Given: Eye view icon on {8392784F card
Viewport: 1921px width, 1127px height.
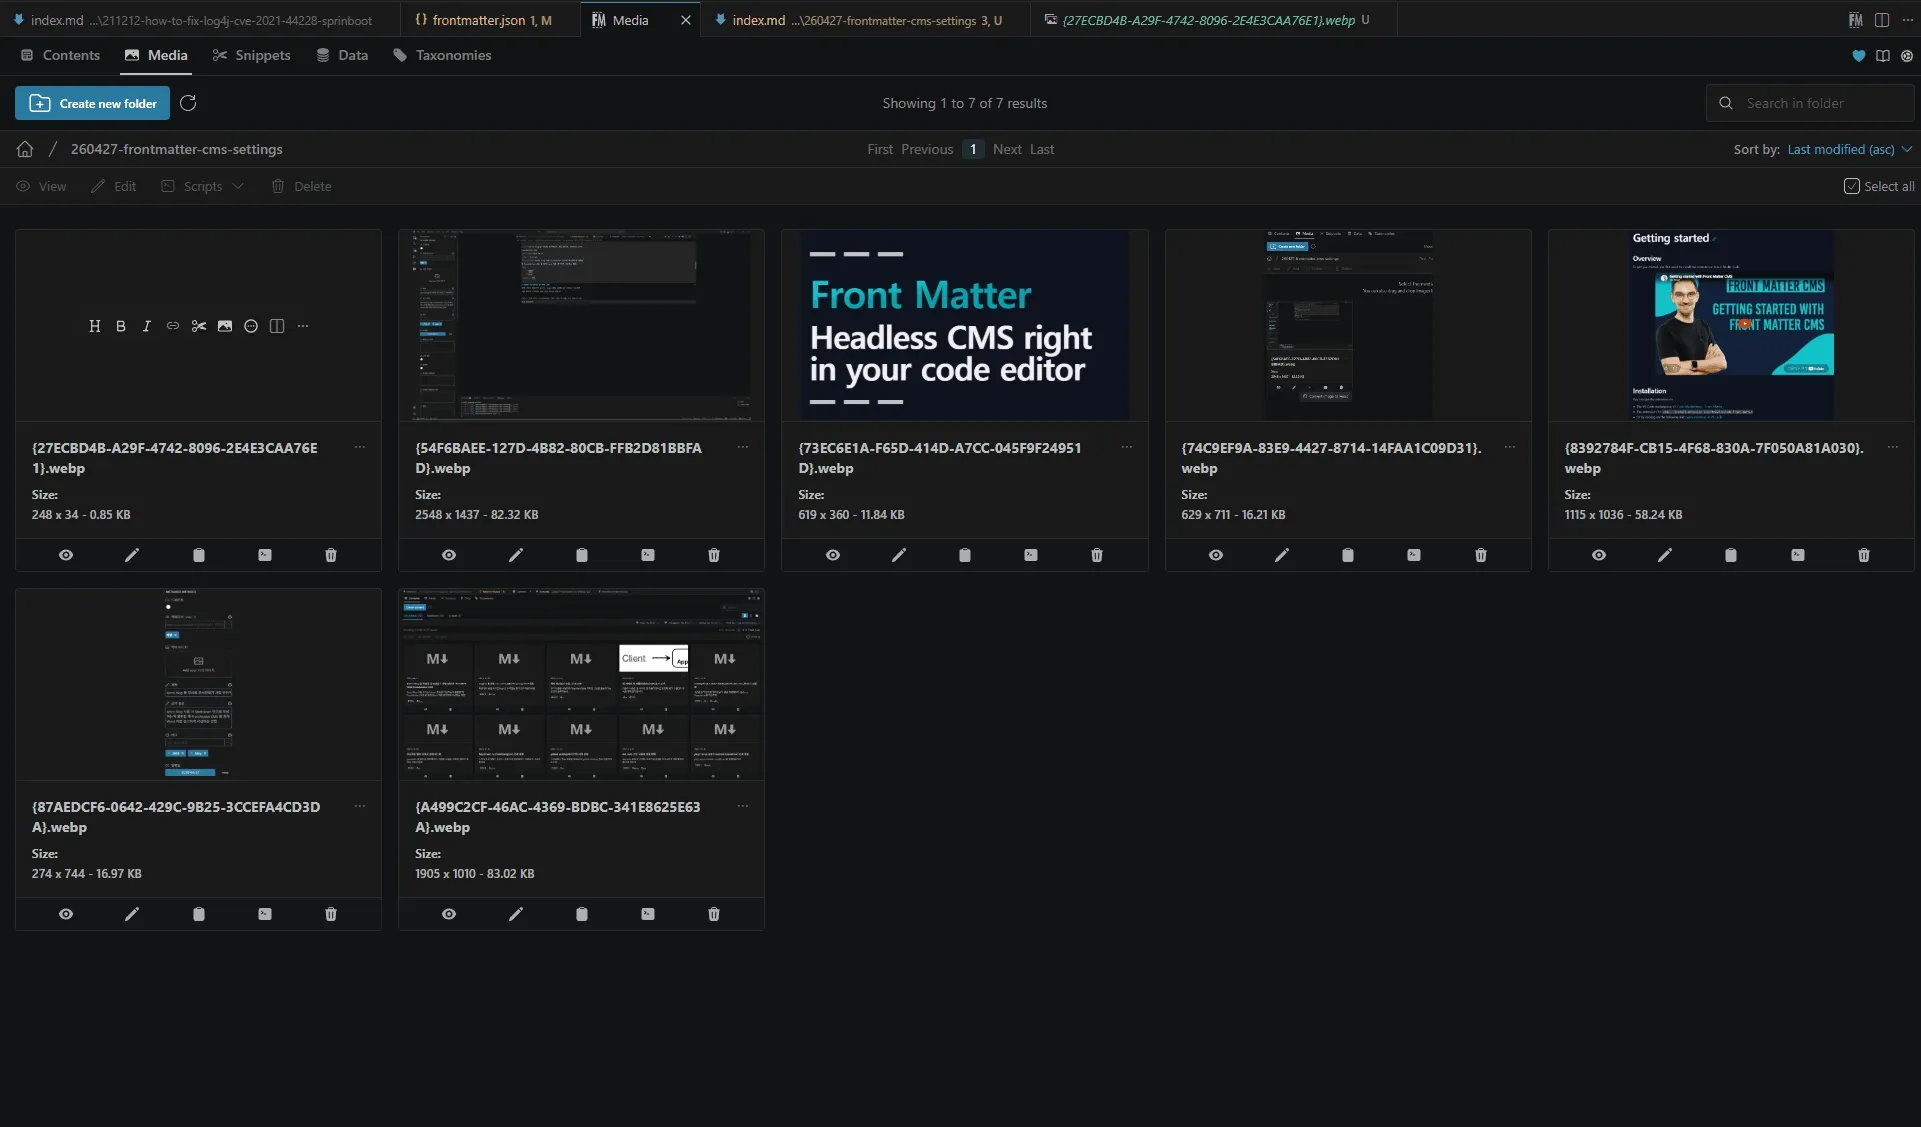Looking at the screenshot, I should [x=1599, y=555].
